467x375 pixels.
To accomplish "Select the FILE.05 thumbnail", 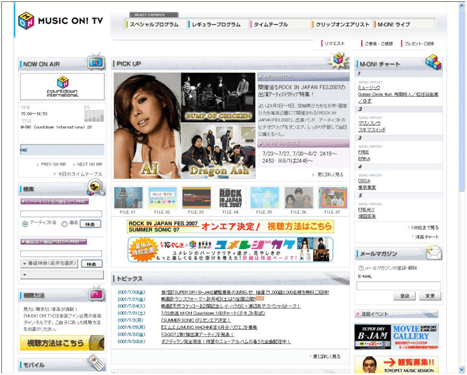I will (x=264, y=198).
